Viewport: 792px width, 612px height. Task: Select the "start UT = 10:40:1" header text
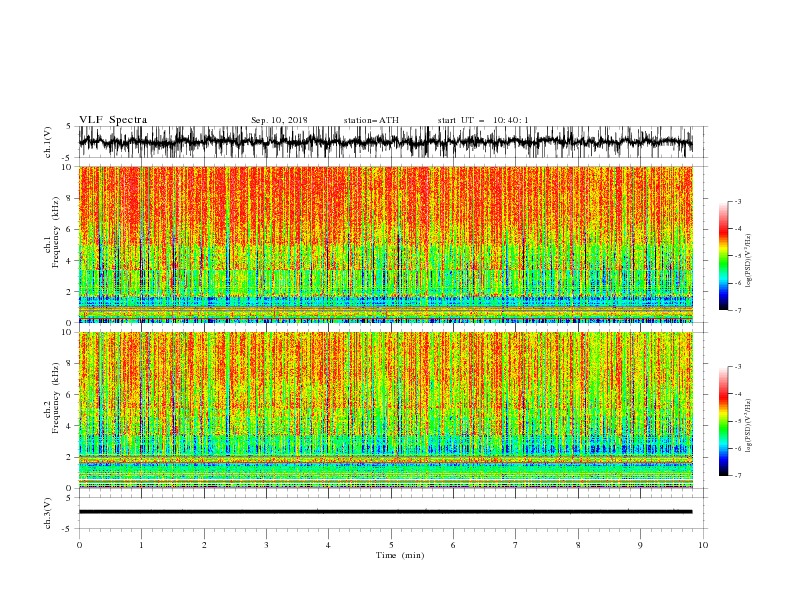(x=483, y=120)
